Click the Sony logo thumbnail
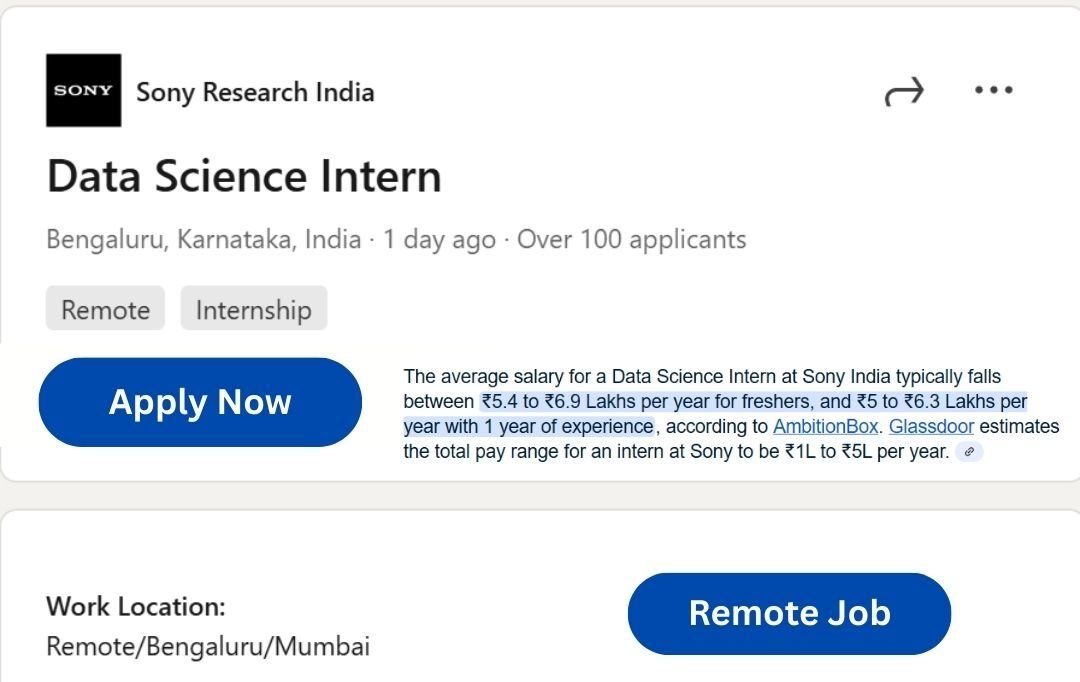Screen dimensions: 1080x682 pyautogui.click(x=83, y=91)
